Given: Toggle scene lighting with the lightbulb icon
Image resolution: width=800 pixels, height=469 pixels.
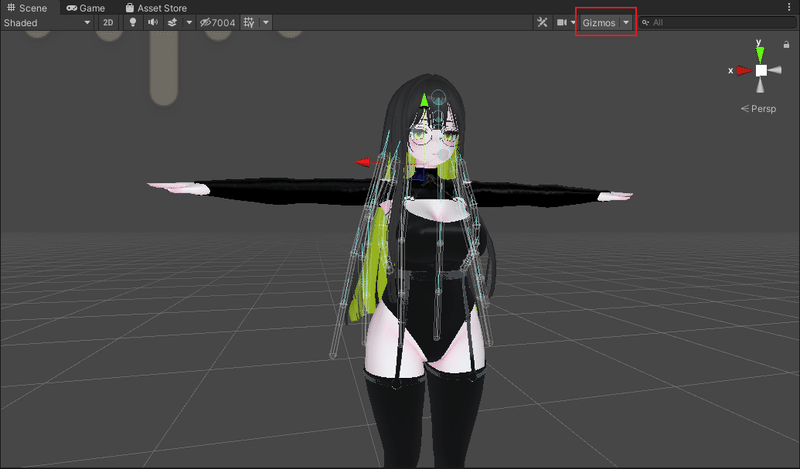Looking at the screenshot, I should coord(133,22).
